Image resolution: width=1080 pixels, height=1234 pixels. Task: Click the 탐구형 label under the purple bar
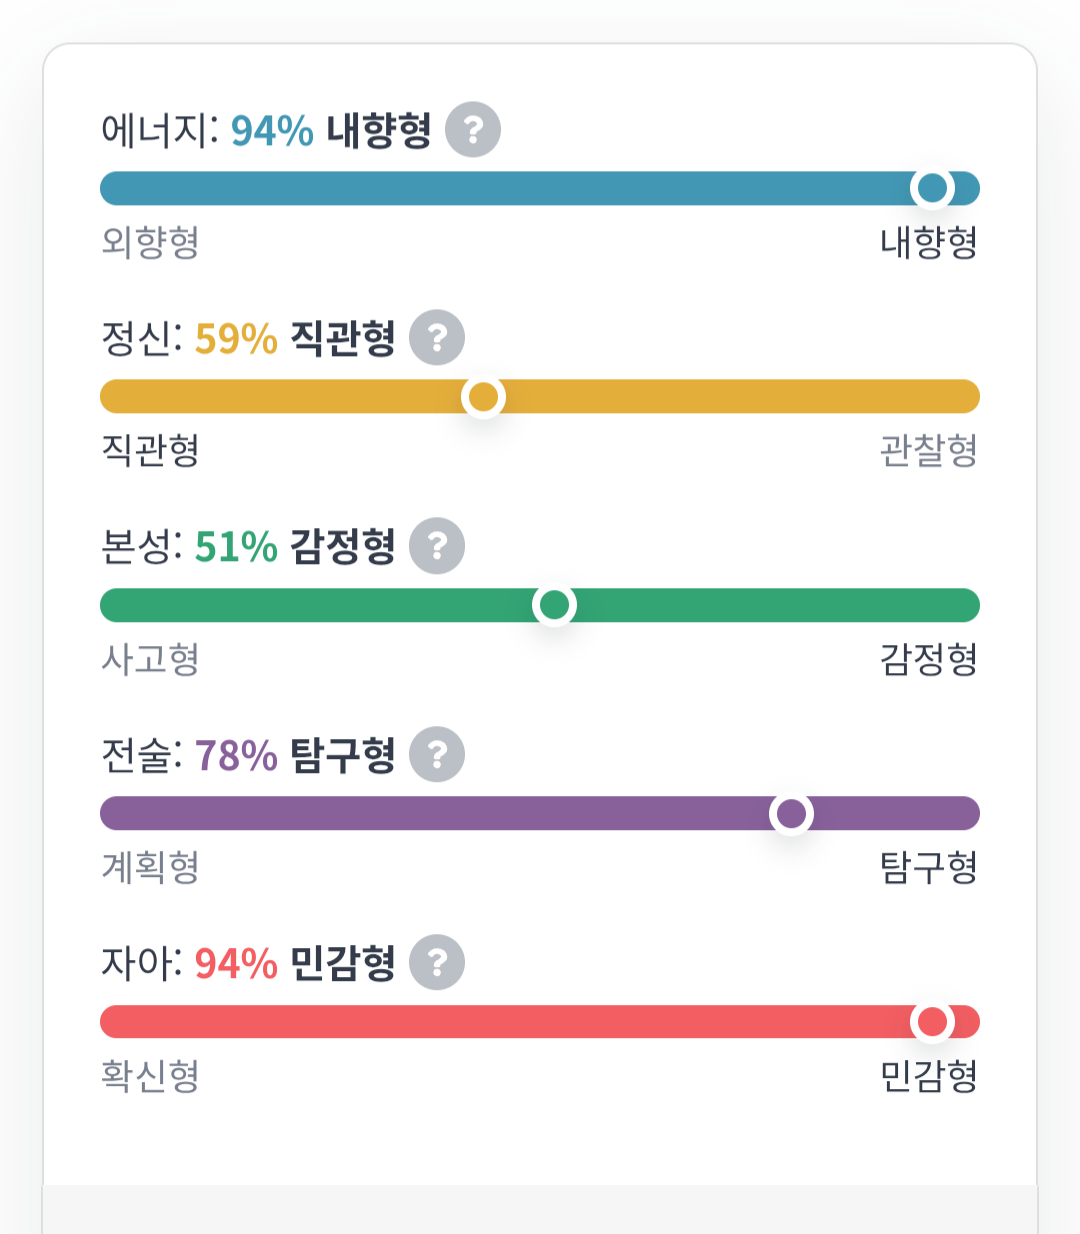[928, 867]
